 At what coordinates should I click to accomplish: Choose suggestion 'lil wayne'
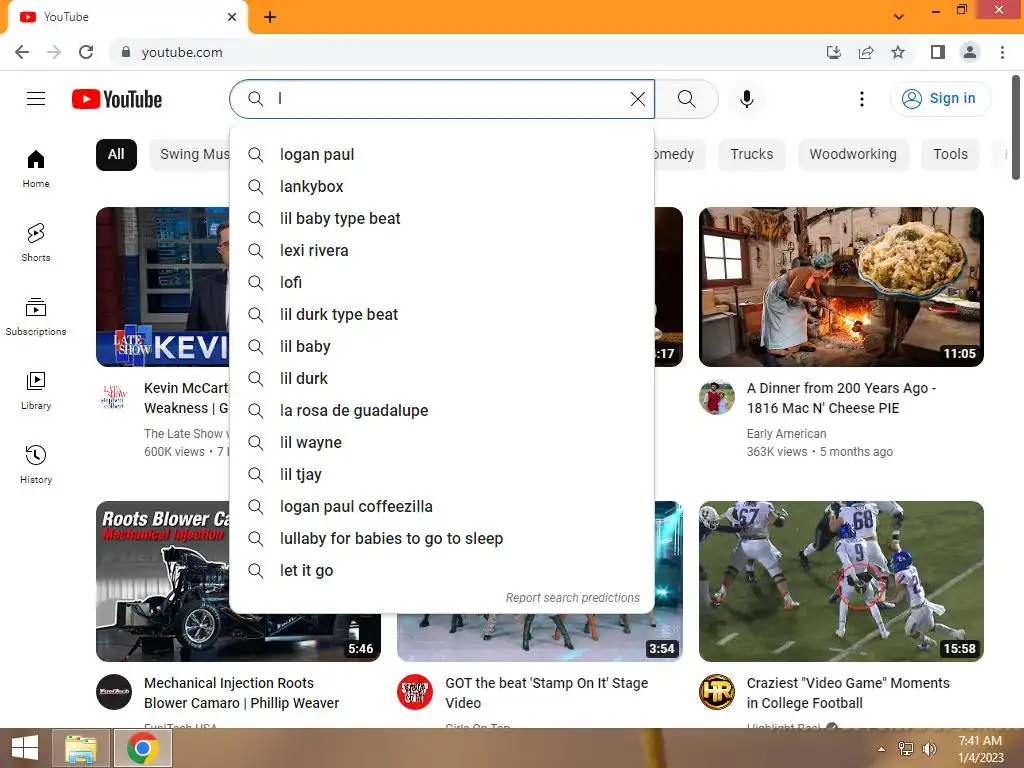click(x=442, y=443)
